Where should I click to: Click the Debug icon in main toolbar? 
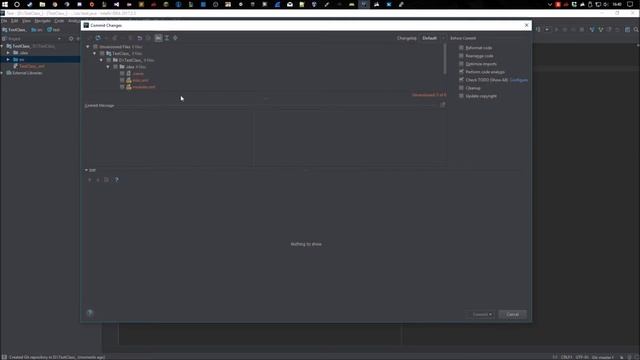click(565, 29)
